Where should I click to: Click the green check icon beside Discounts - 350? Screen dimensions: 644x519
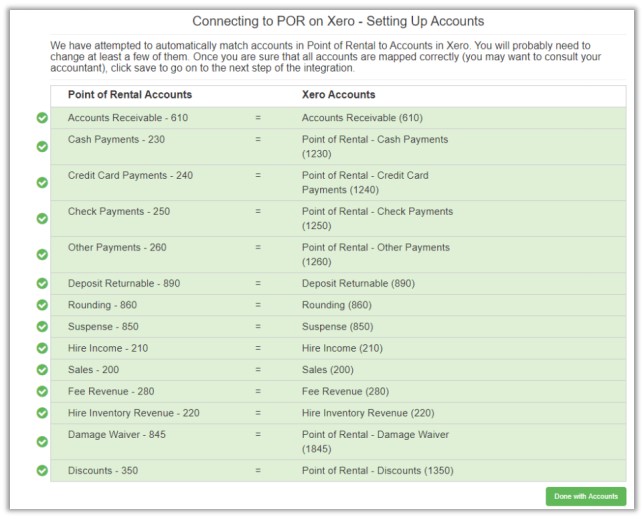(x=42, y=471)
